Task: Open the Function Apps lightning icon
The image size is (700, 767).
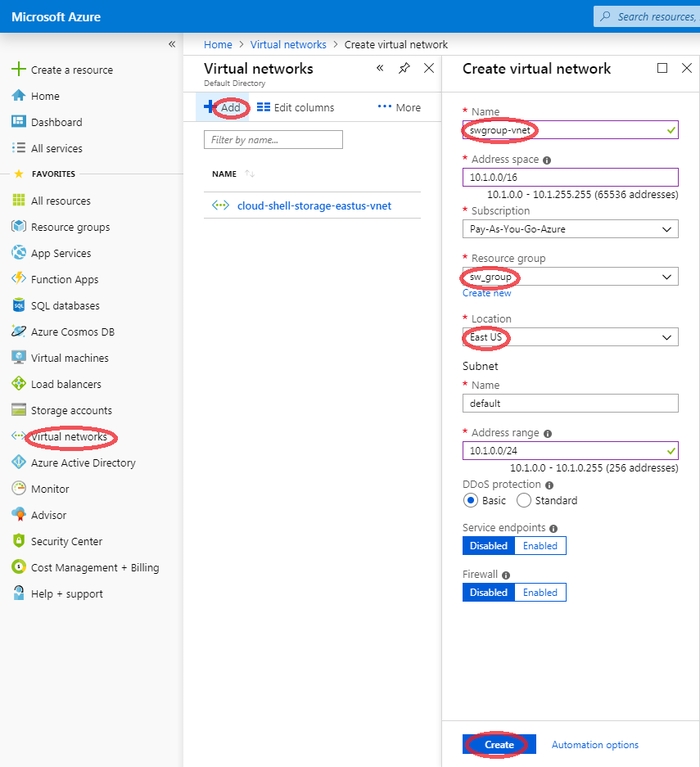Action: pyautogui.click(x=19, y=279)
